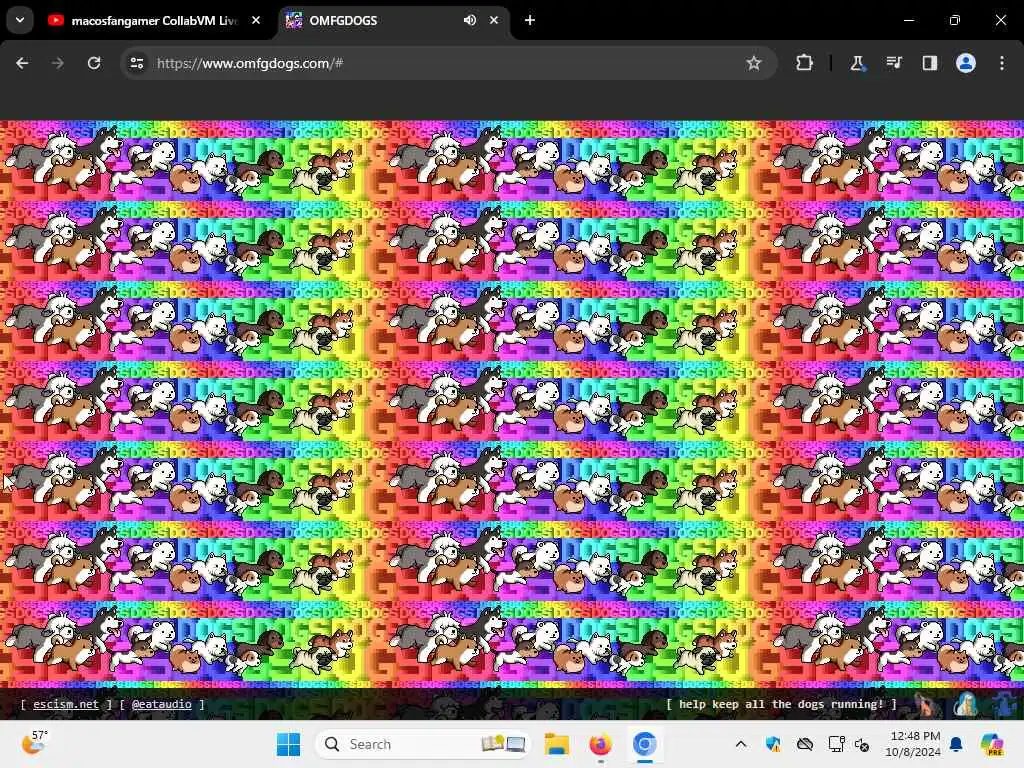The image size is (1024, 768).
Task: Click the muted volume tray icon
Action: pos(862,744)
